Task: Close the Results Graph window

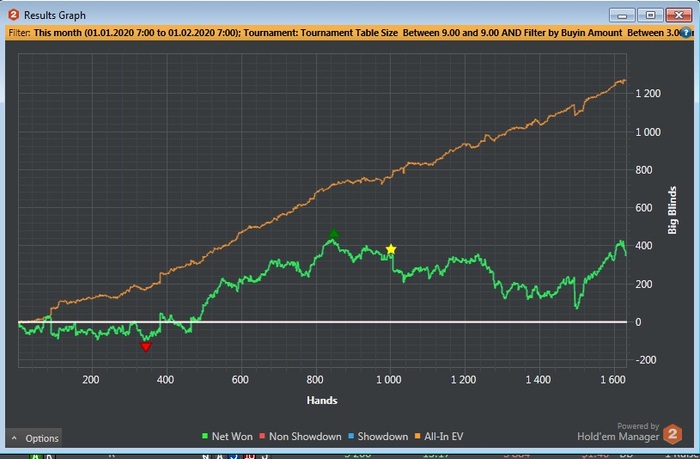Action: click(679, 15)
